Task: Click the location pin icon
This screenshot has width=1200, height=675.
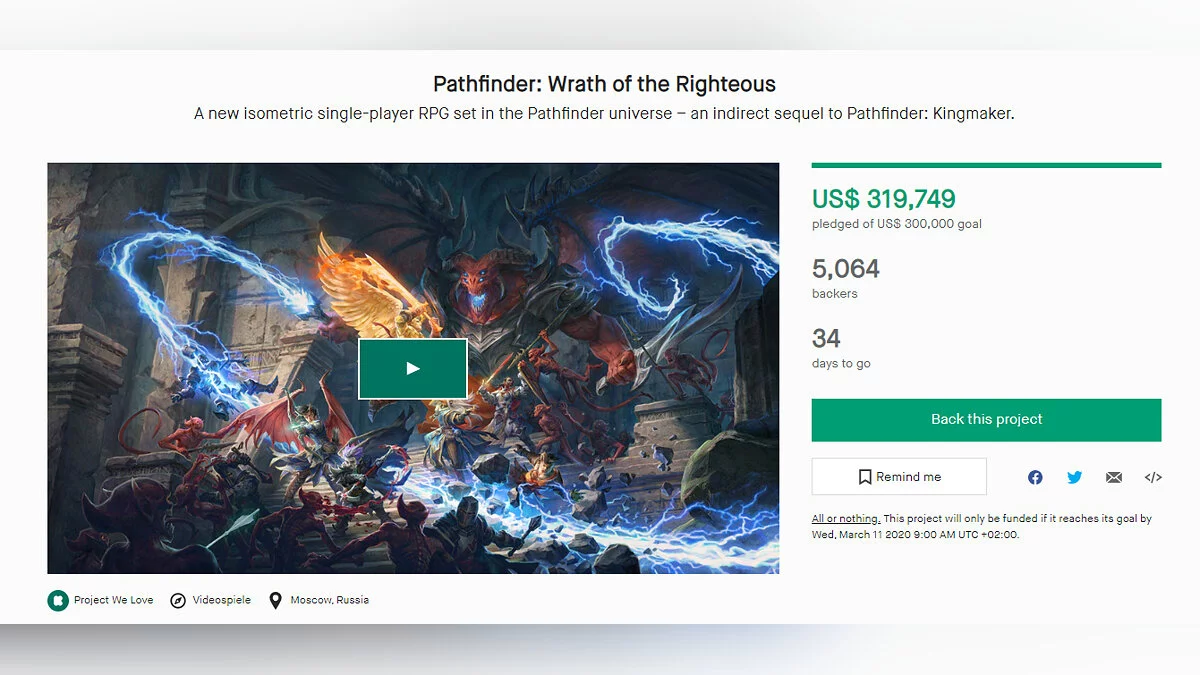Action: 275,600
